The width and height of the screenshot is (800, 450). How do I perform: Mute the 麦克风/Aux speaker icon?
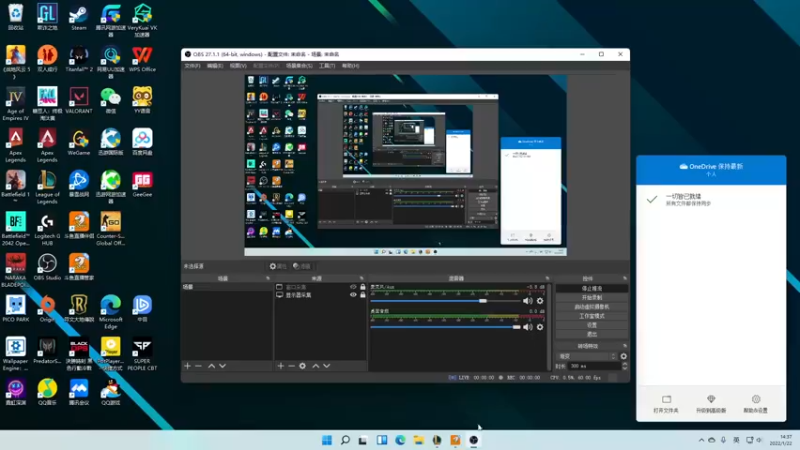(528, 301)
